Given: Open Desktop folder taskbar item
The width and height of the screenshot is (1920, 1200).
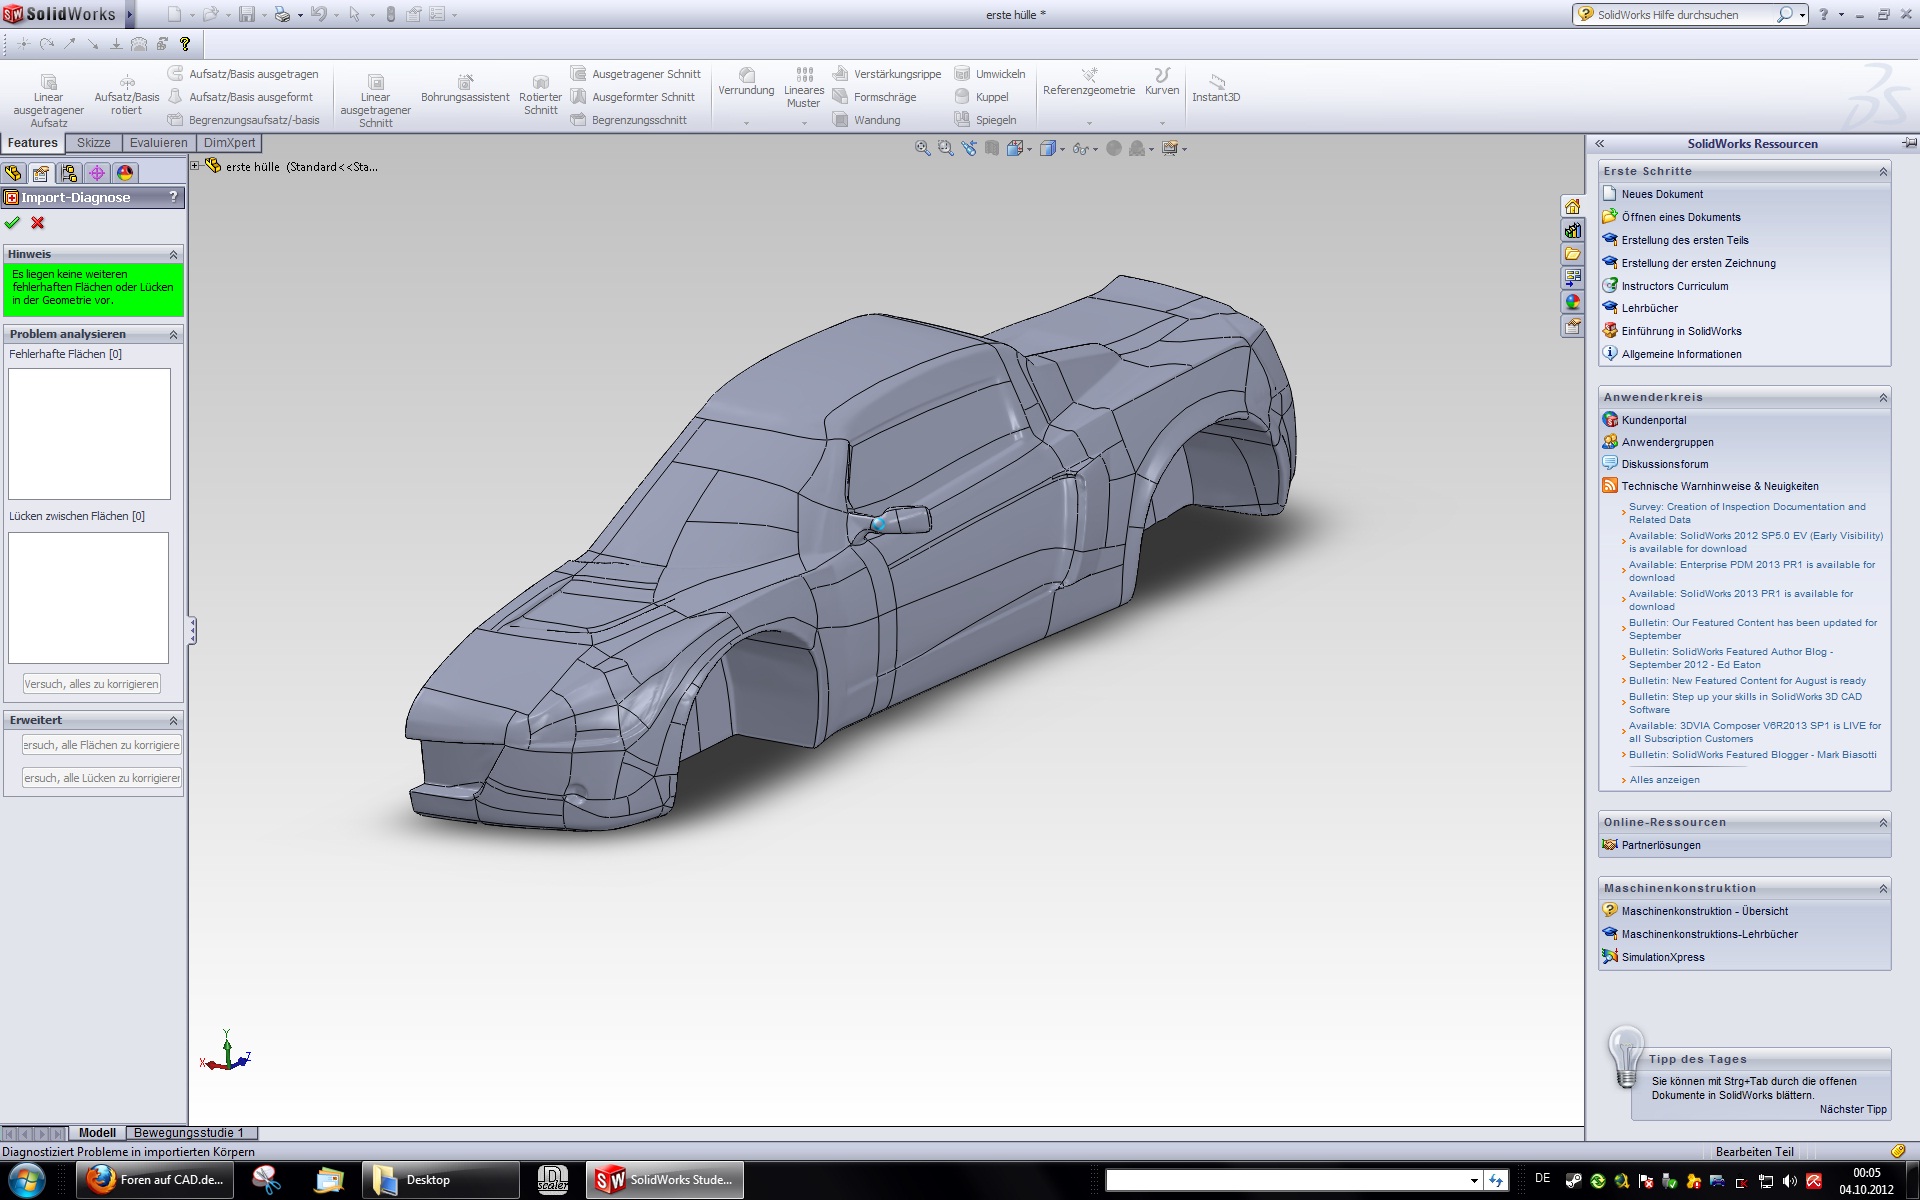Looking at the screenshot, I should tap(440, 1180).
